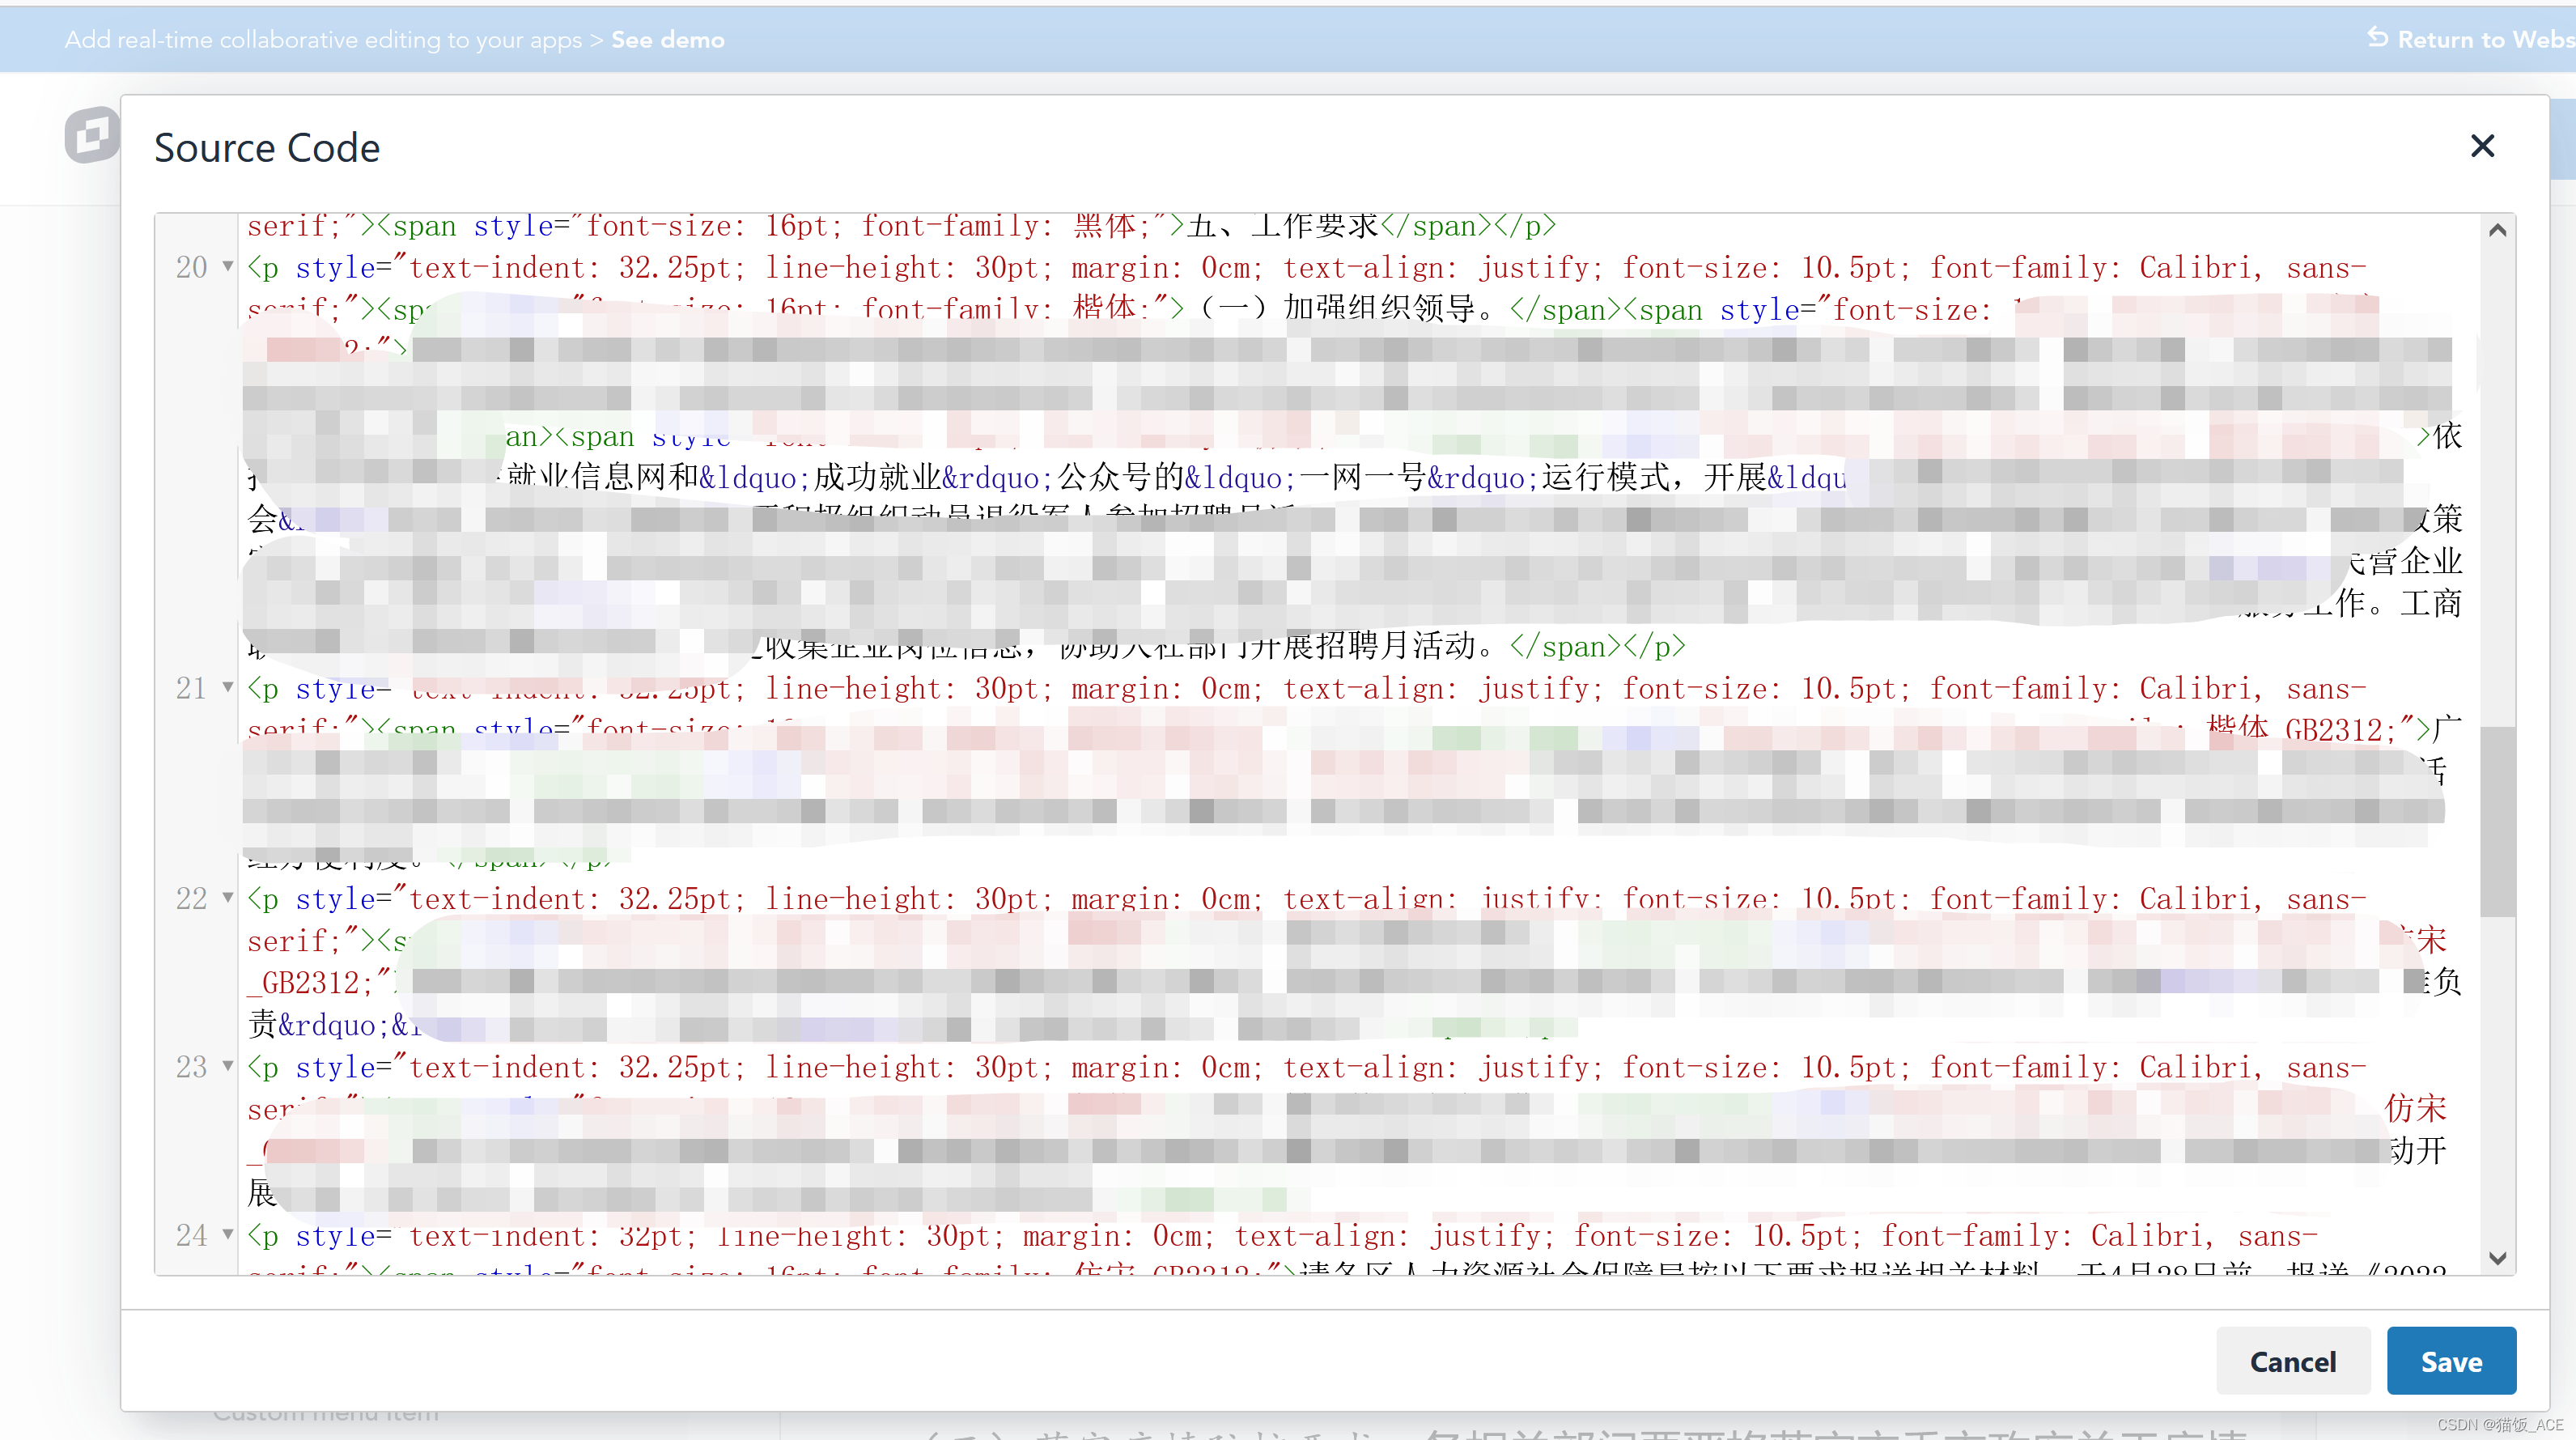Image resolution: width=2576 pixels, height=1440 pixels.
Task: Collapse code fold arrow at line 20
Action: (228, 266)
